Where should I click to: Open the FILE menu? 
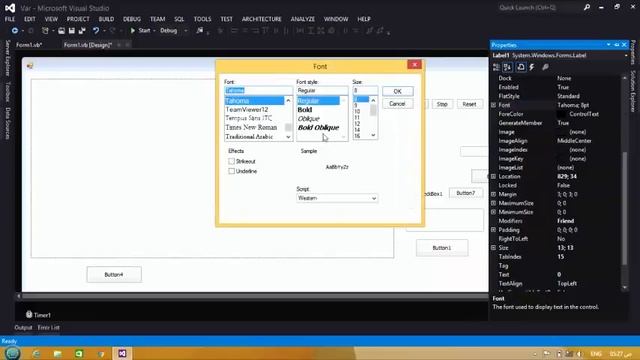pos(10,19)
